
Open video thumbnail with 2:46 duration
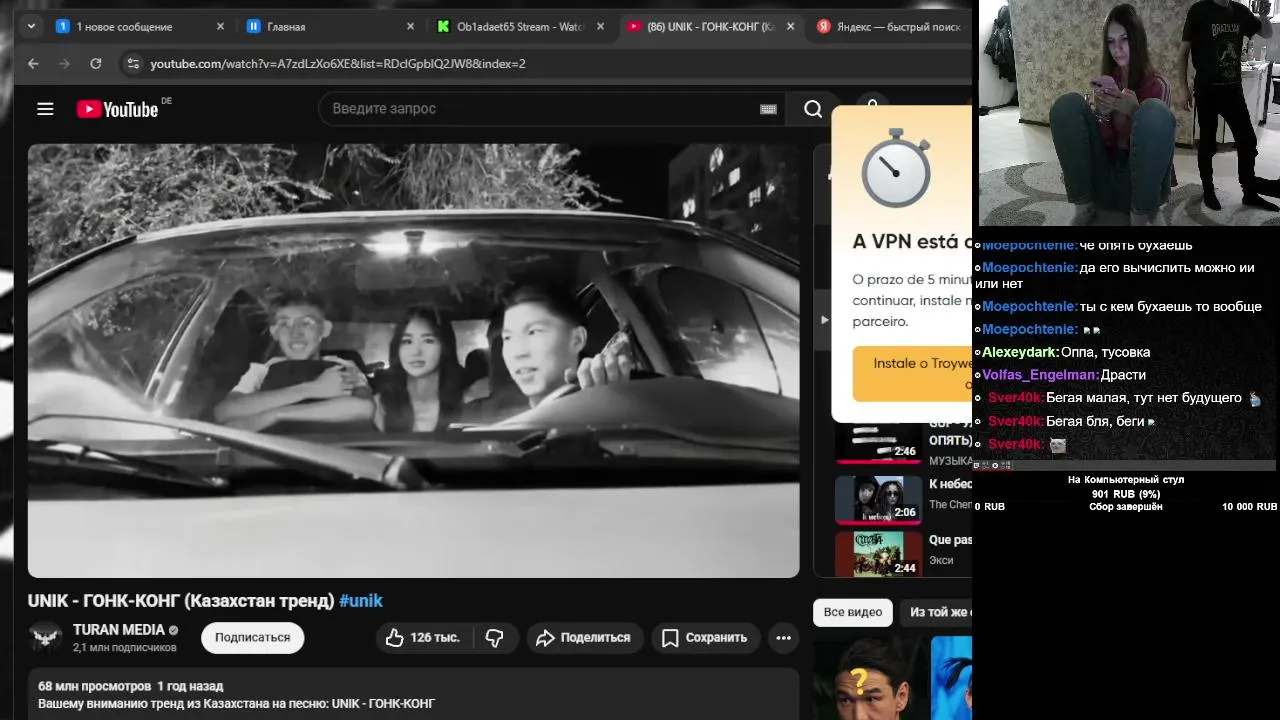tap(878, 443)
